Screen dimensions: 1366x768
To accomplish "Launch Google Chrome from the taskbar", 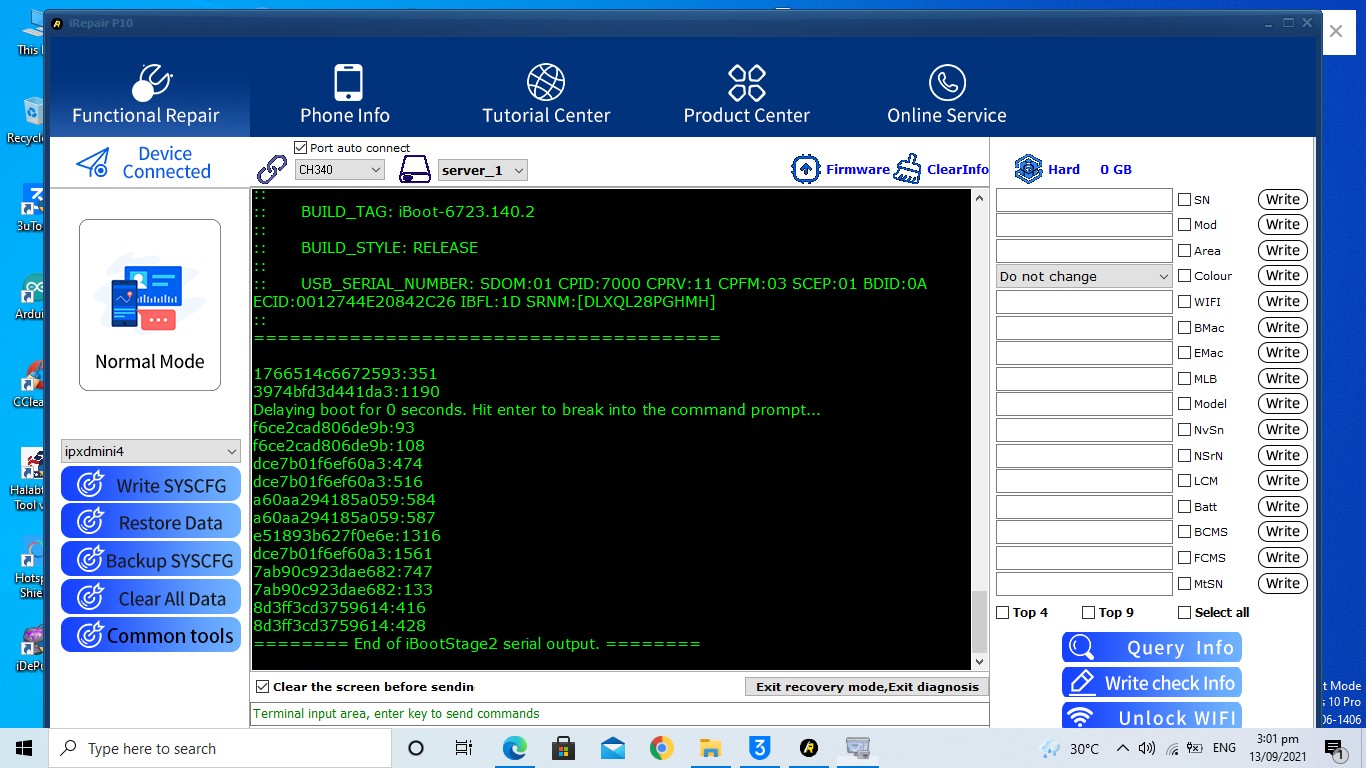I will pyautogui.click(x=661, y=748).
